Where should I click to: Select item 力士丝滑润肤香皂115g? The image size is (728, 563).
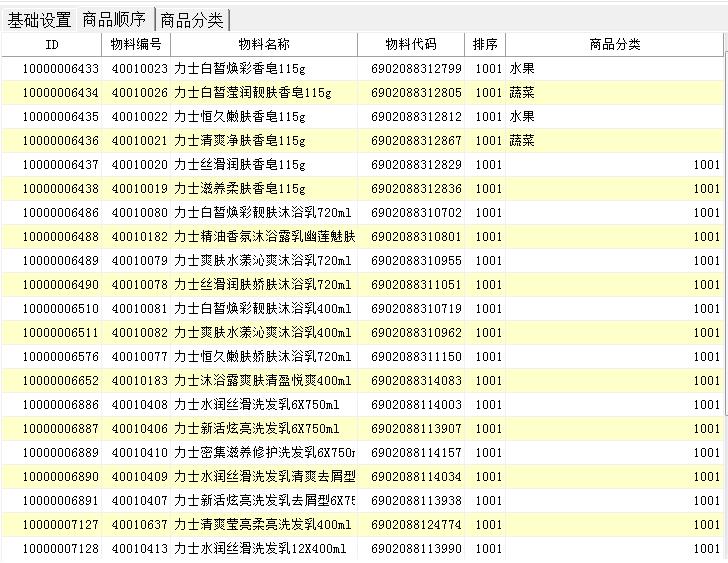click(240, 165)
